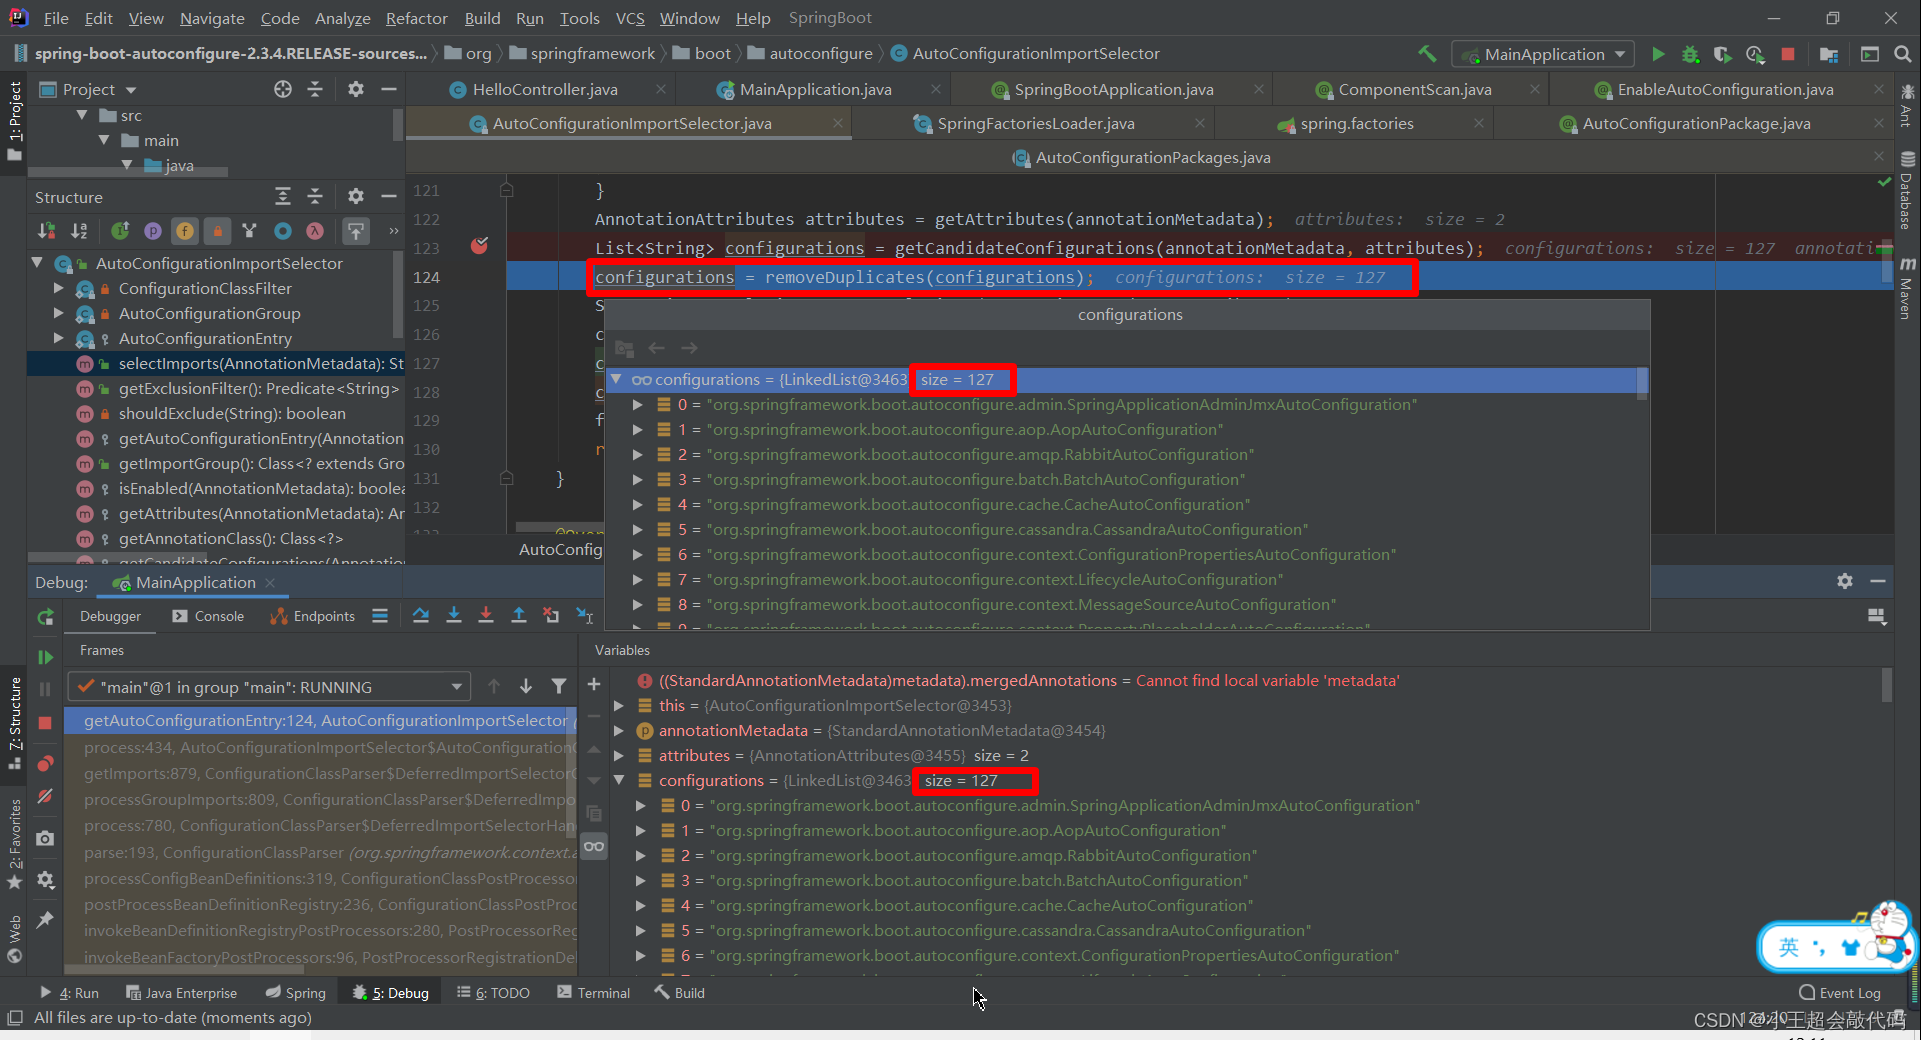Expand AutoConfigurationGroup in Structure tree
Viewport: 1921px width, 1040px height.
point(58,313)
